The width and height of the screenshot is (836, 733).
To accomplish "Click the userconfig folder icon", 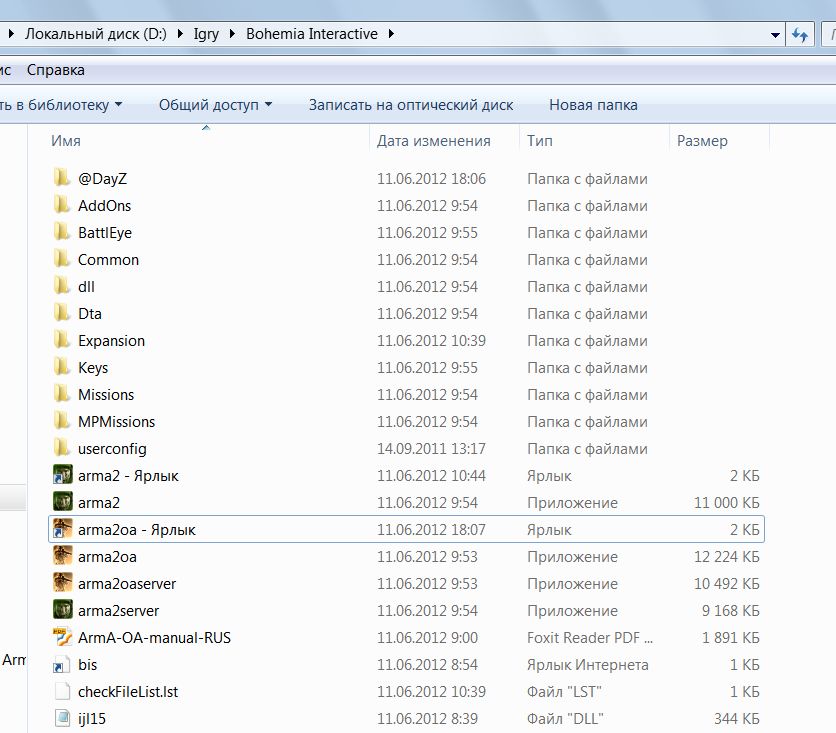I will [x=62, y=448].
